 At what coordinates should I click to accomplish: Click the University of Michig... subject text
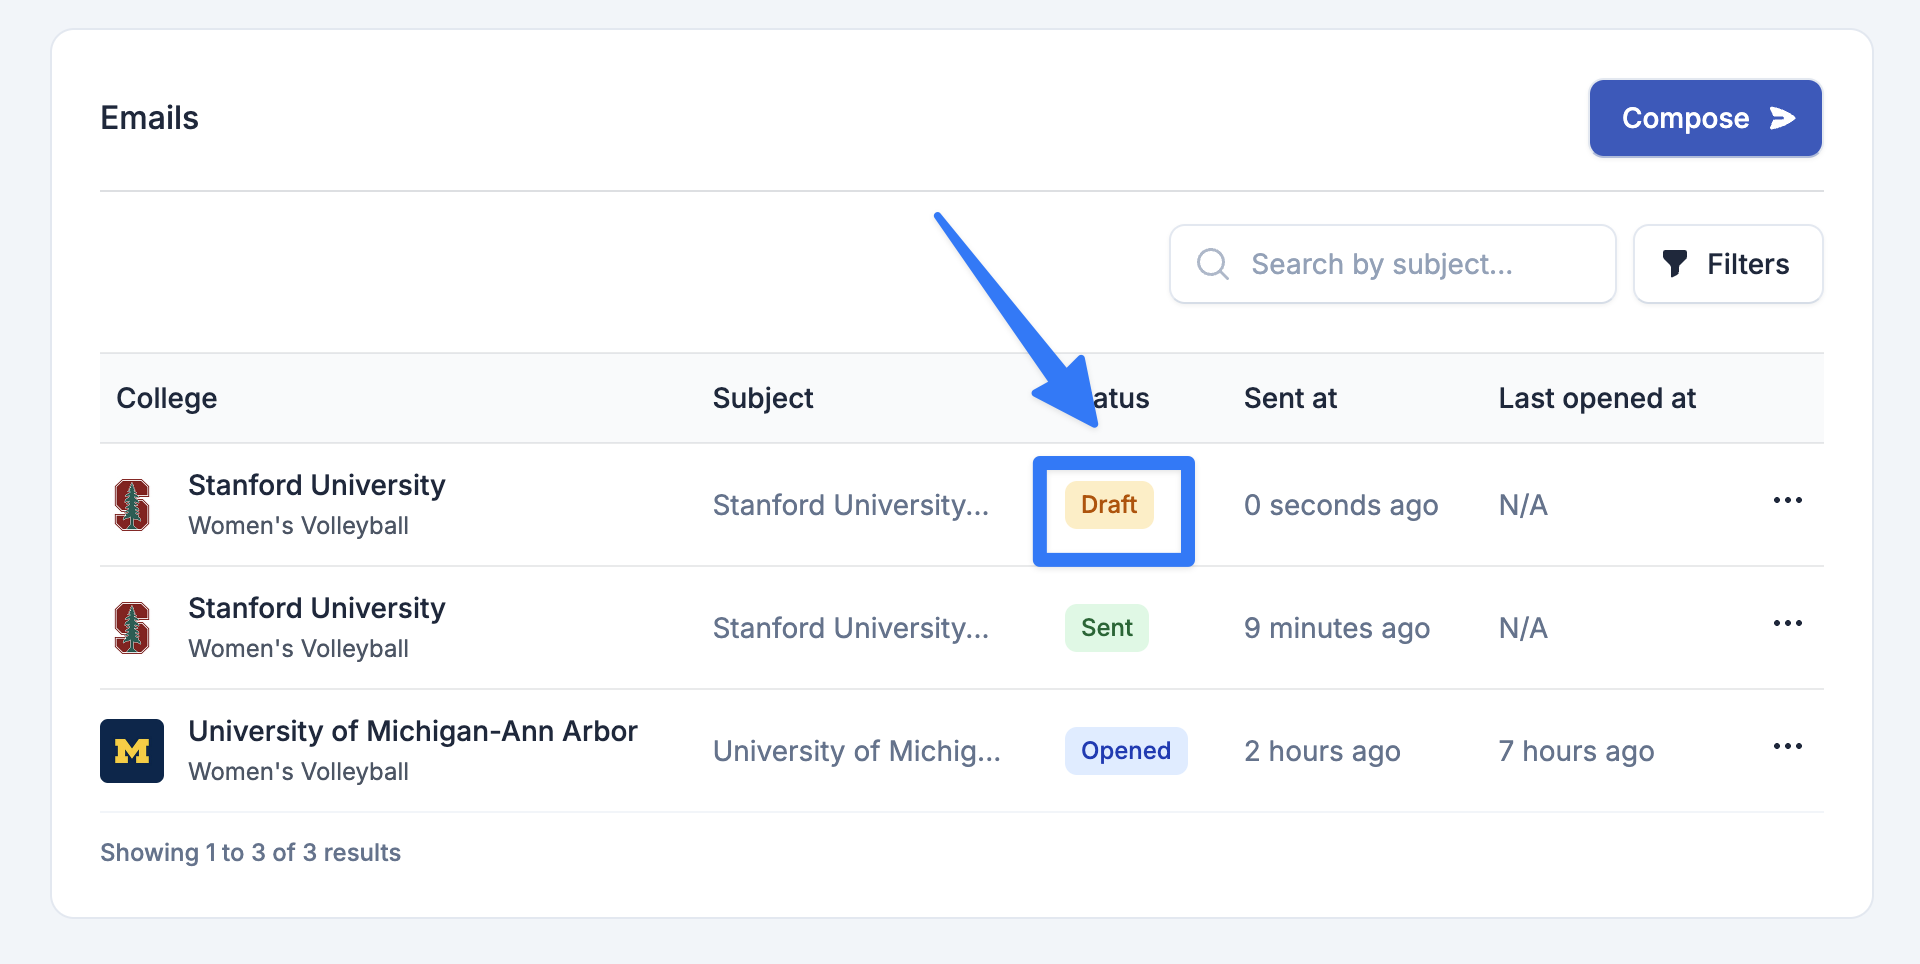pyautogui.click(x=857, y=751)
